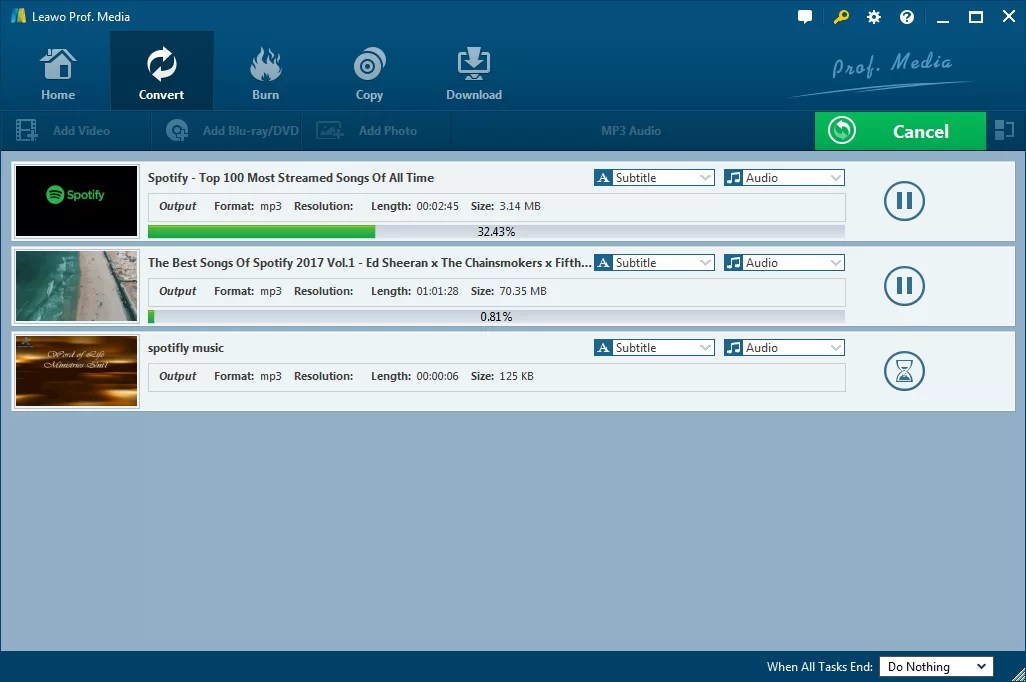The height and width of the screenshot is (682, 1026).
Task: Click the Subtitle 'A' icon on spotifly music row
Action: pos(603,348)
